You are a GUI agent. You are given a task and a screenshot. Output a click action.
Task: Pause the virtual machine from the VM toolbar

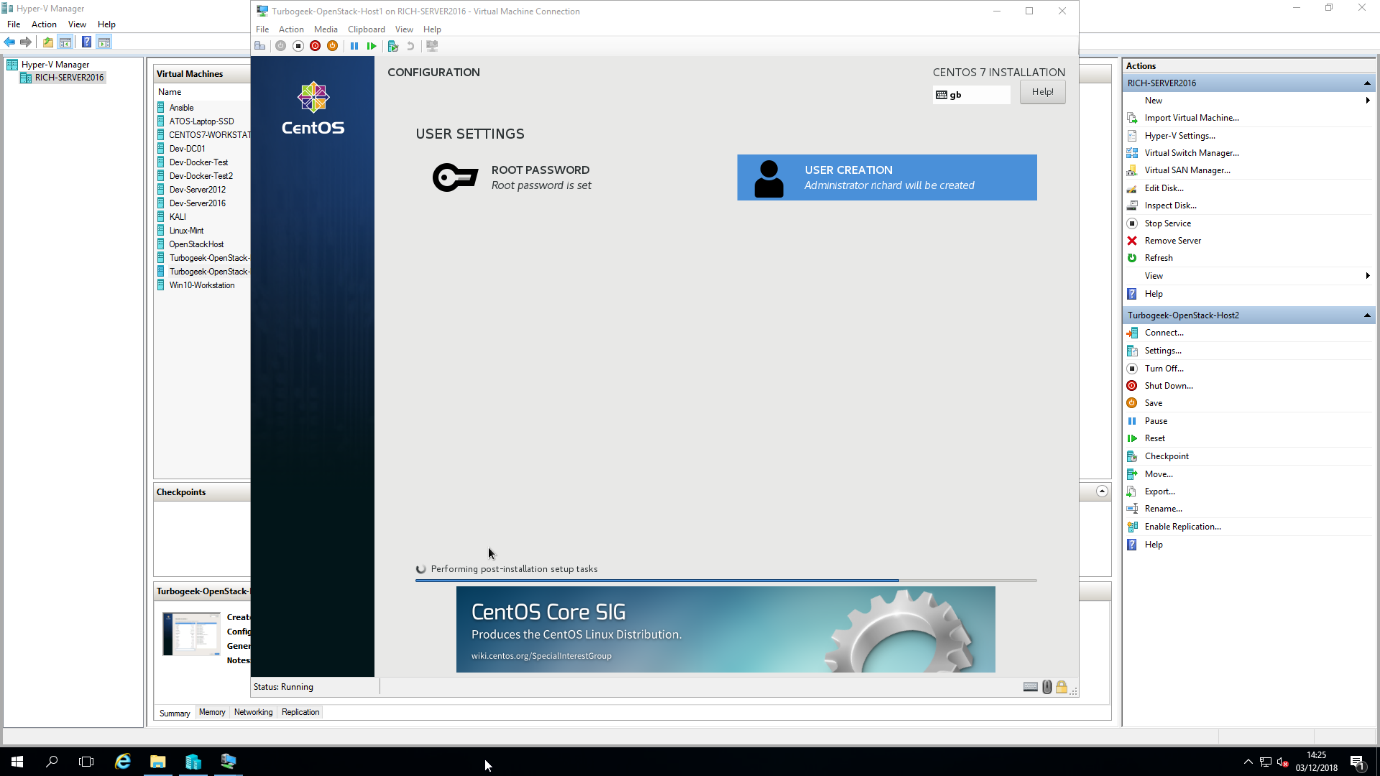tap(354, 46)
